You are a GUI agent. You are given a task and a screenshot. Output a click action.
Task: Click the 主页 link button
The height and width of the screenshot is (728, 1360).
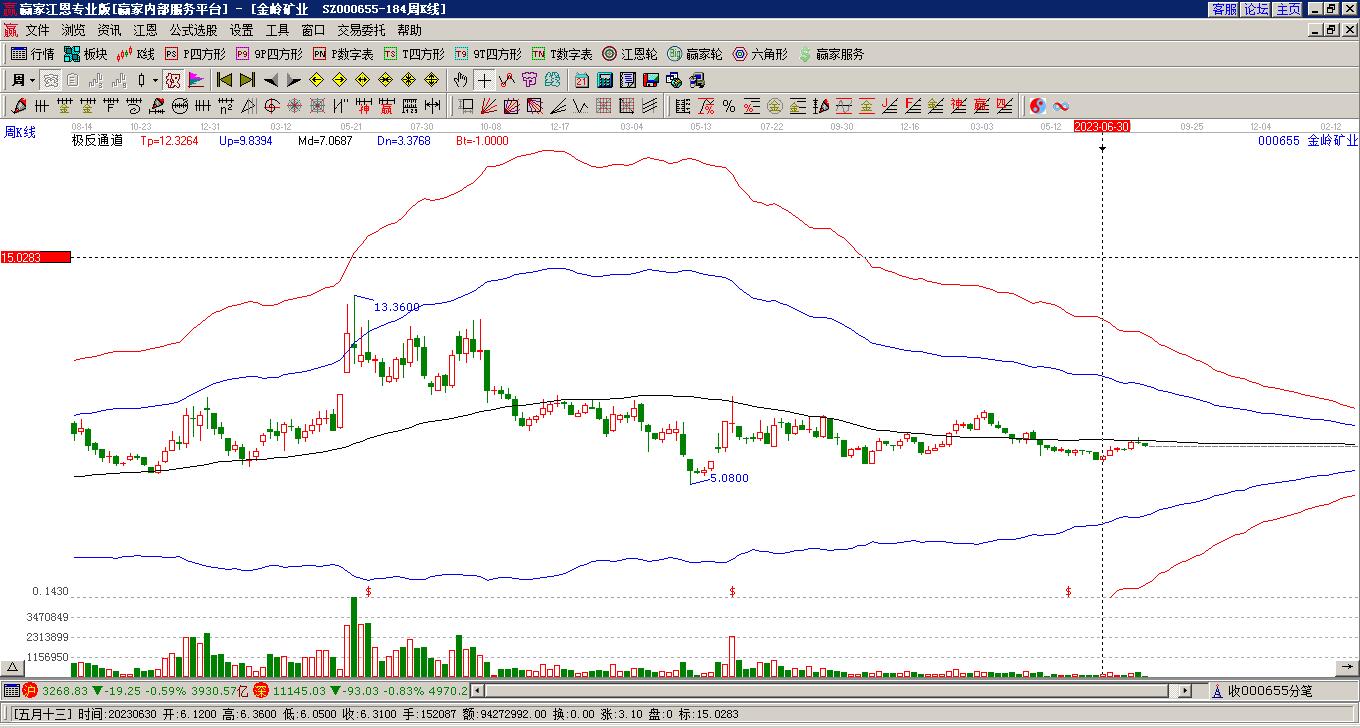pyautogui.click(x=1288, y=9)
